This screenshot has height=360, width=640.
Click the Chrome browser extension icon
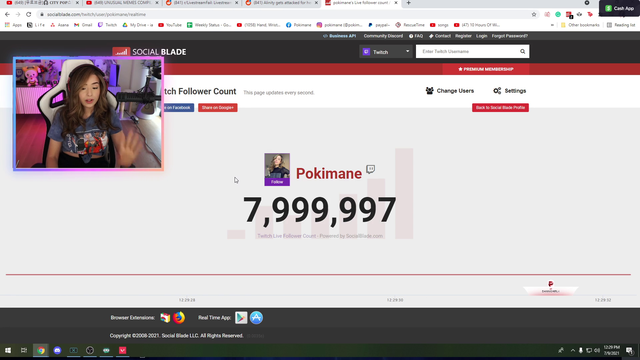point(165,318)
